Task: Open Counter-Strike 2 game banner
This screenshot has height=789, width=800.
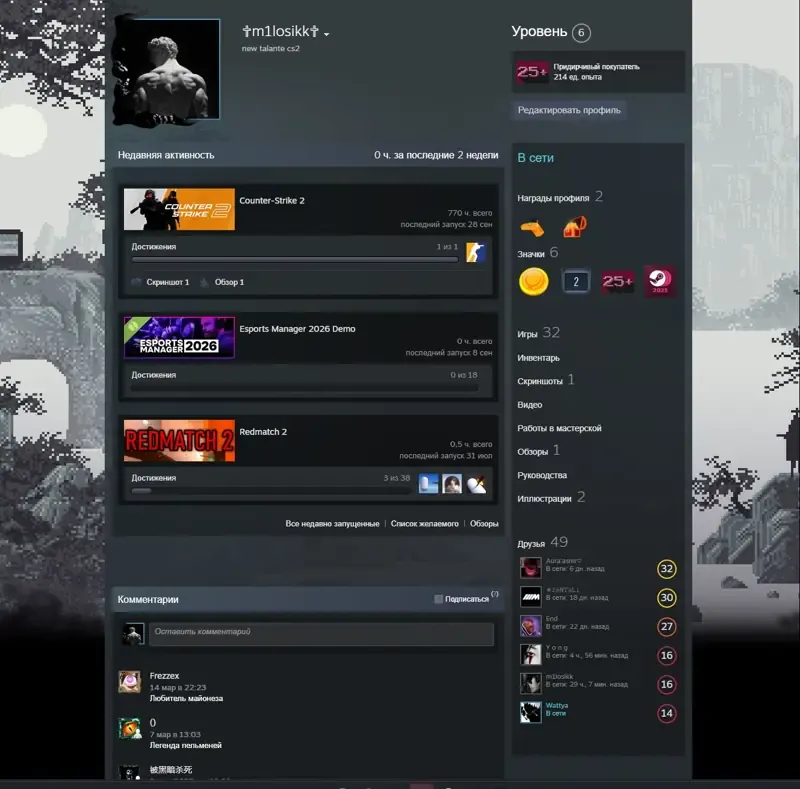Action: 179,209
